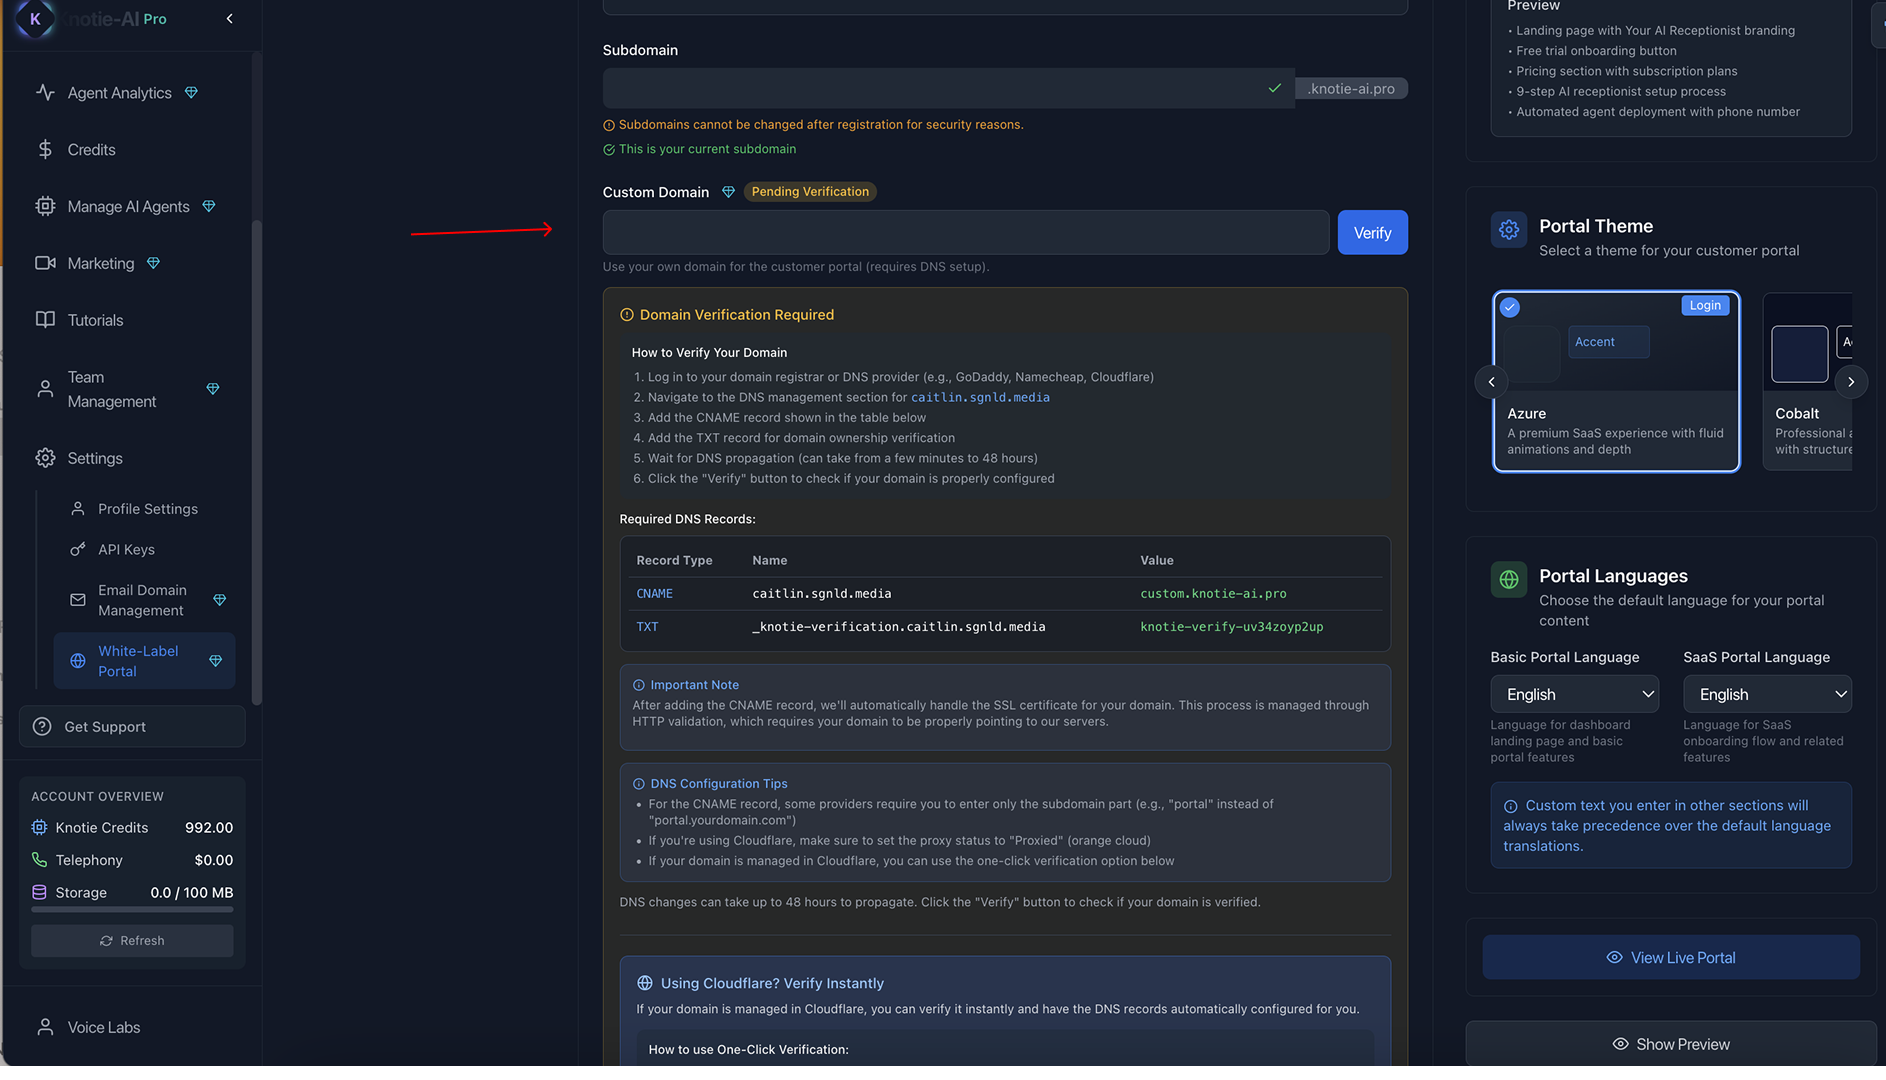
Task: Click the custom.knotie-ai.pro CNAME value
Action: click(x=1213, y=595)
